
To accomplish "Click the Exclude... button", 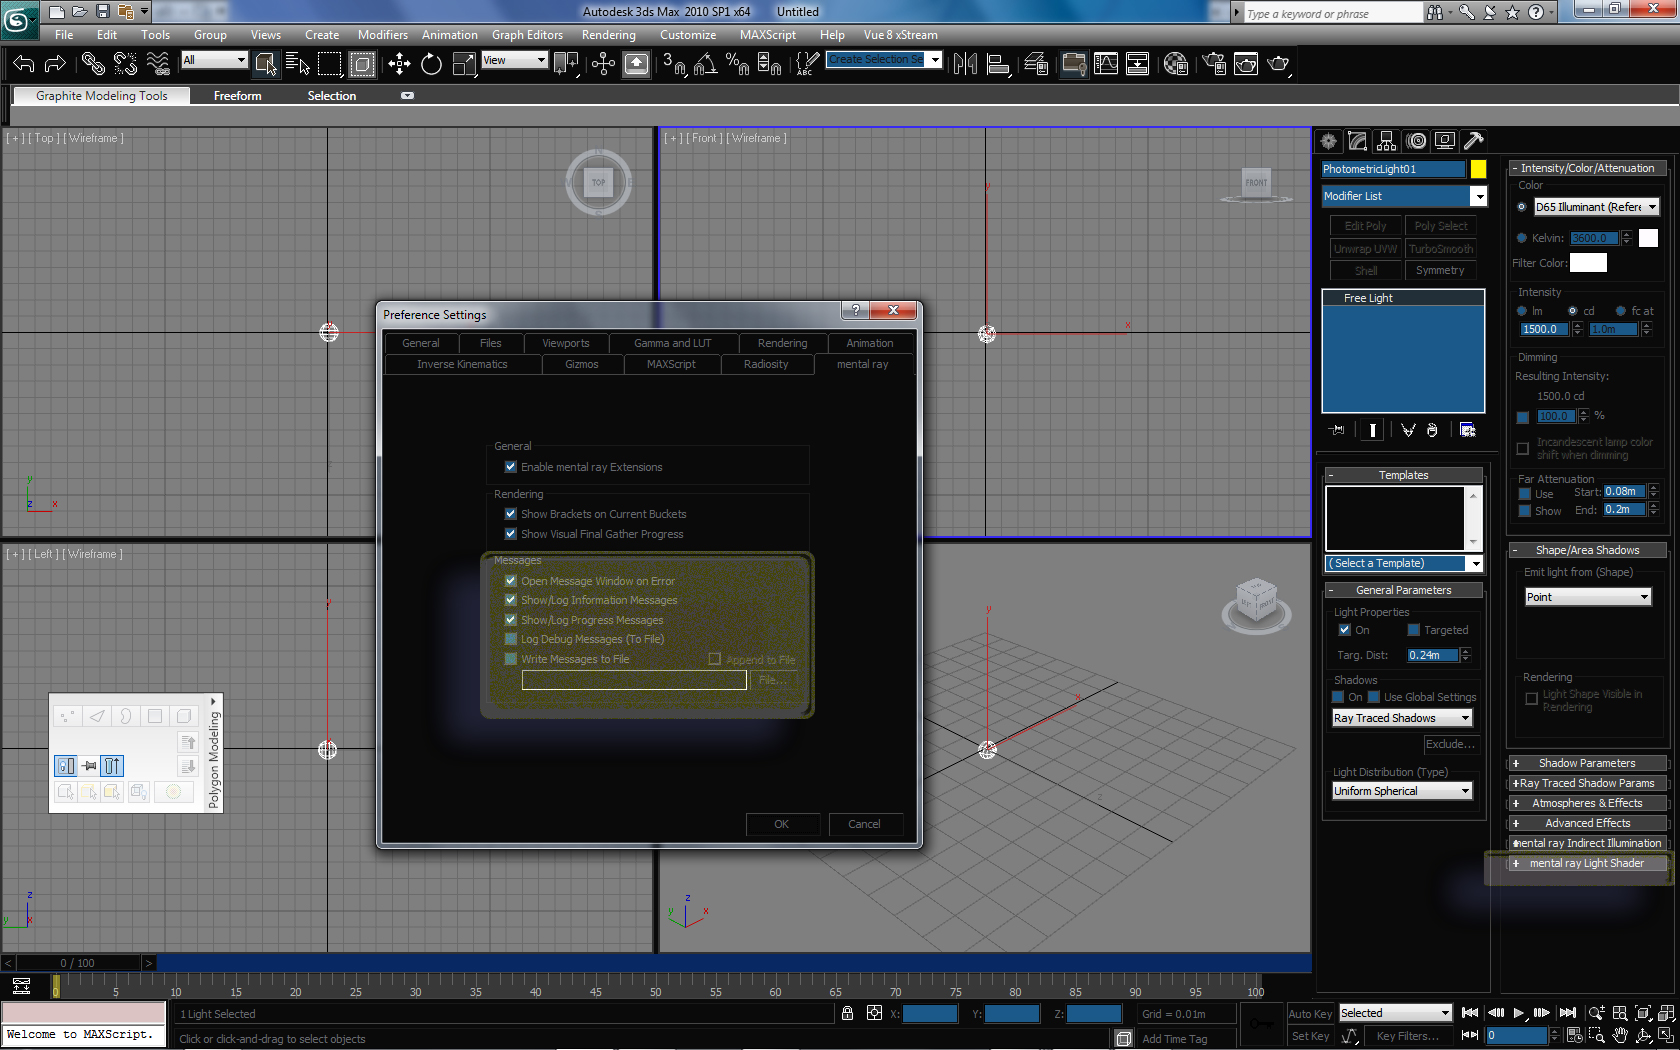I will [x=1450, y=744].
